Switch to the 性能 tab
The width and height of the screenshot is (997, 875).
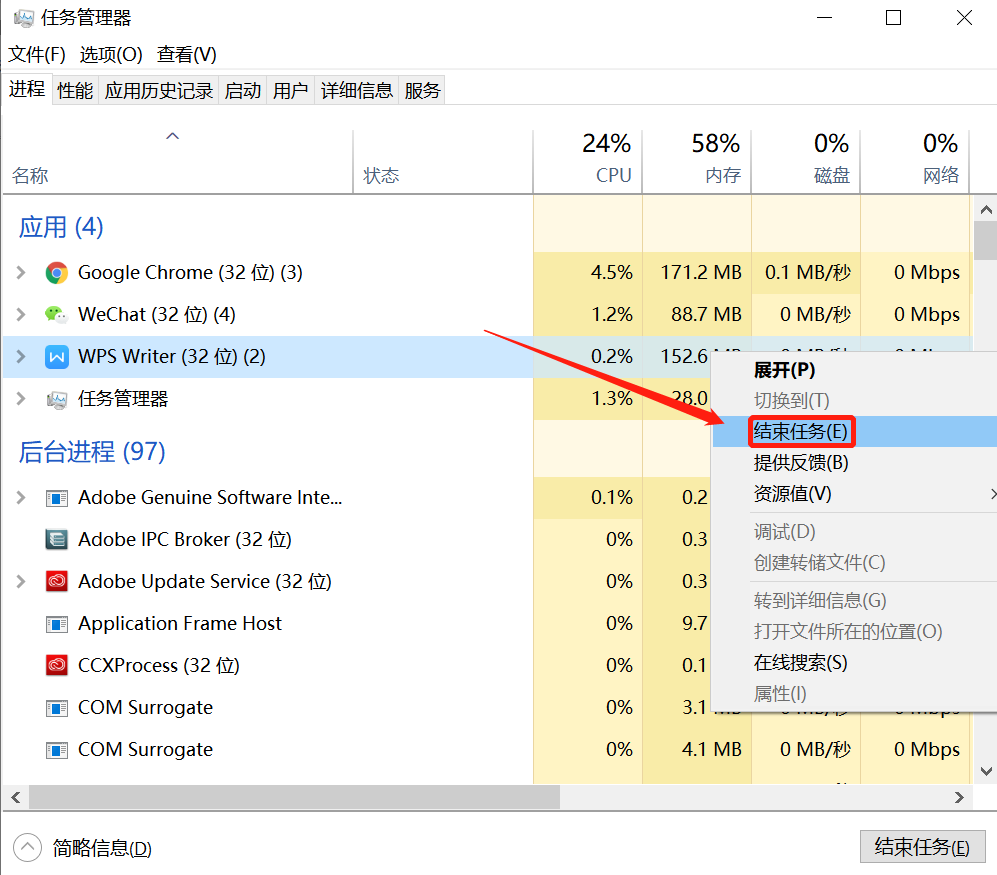(75, 91)
